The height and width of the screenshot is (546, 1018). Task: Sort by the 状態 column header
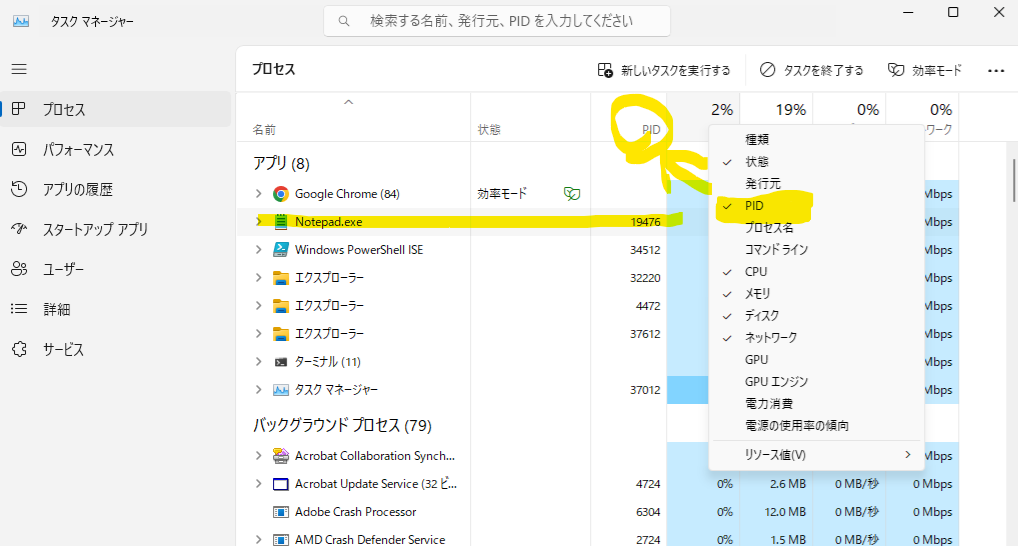pyautogui.click(x=530, y=118)
